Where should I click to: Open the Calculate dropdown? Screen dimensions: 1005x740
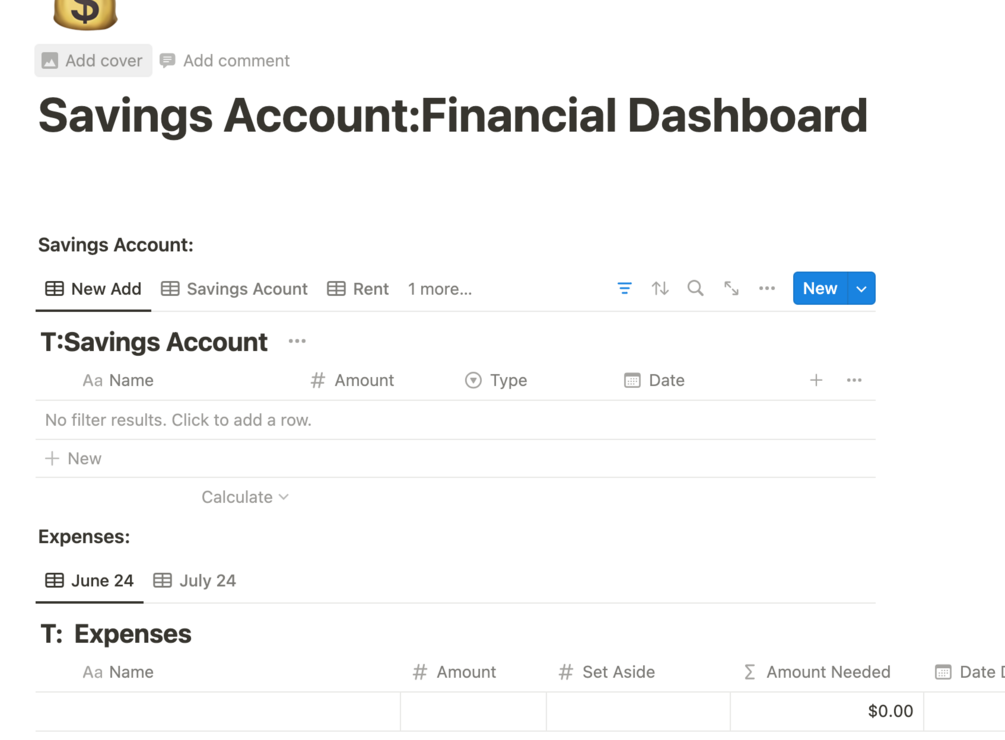tap(245, 497)
